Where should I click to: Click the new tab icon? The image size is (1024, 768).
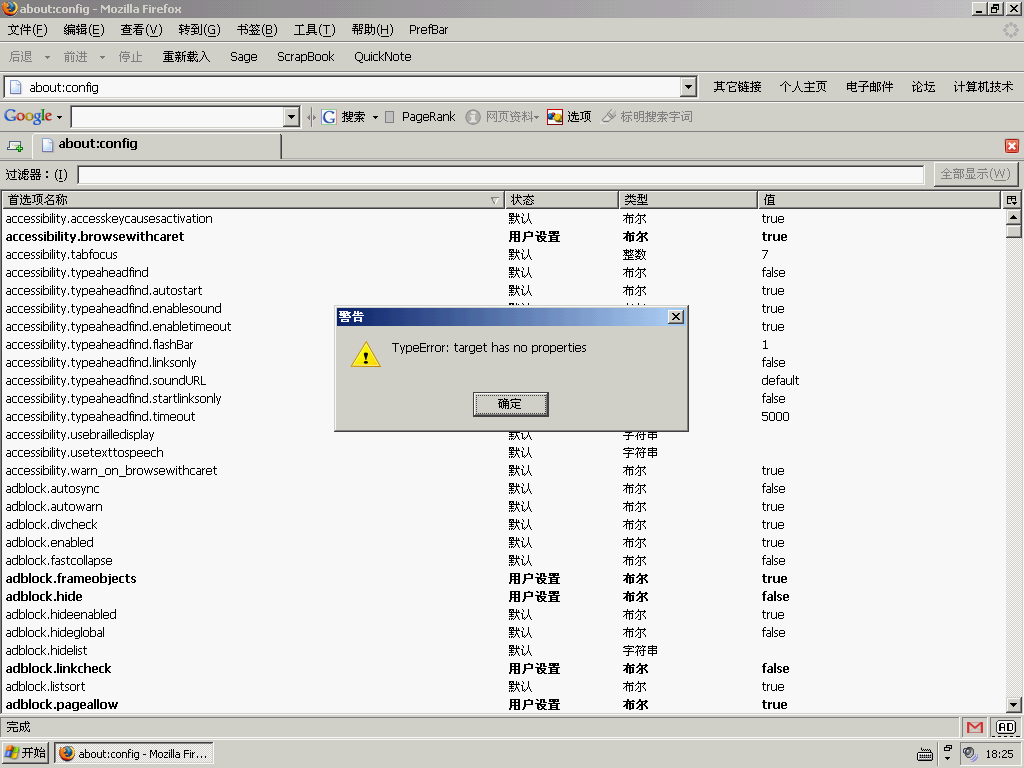pos(15,146)
